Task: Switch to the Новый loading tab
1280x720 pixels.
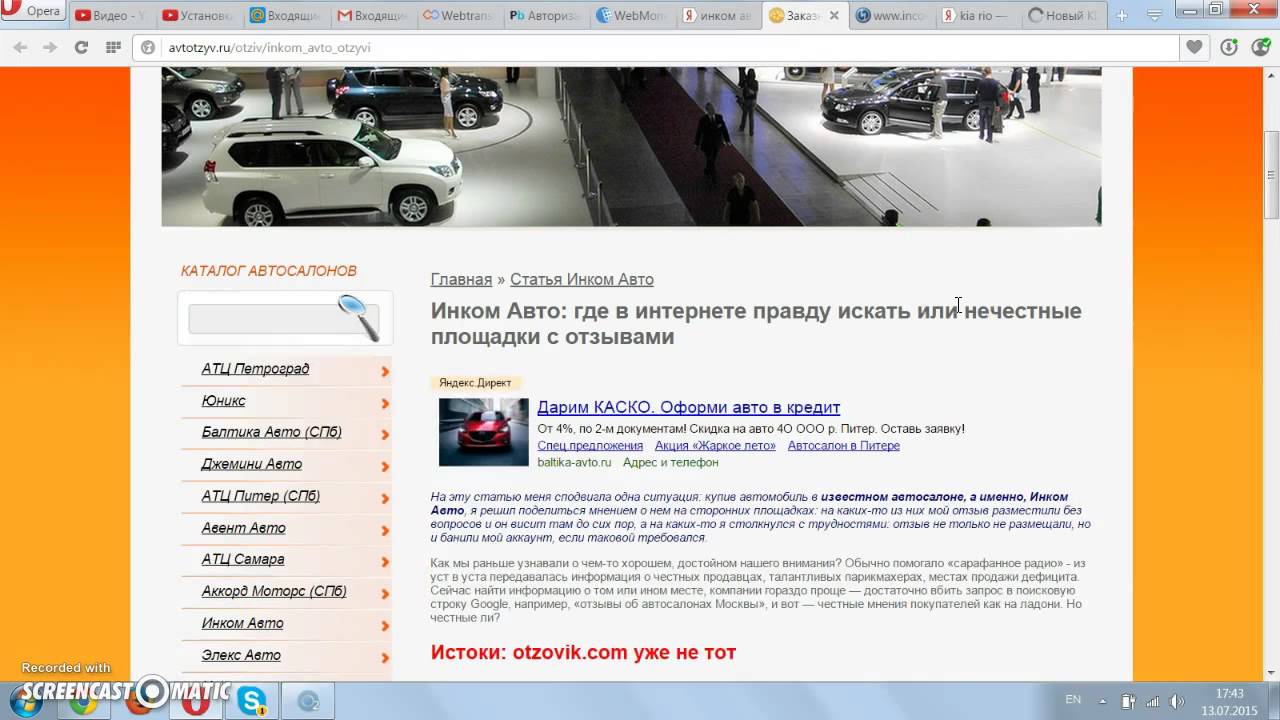Action: tap(1066, 15)
